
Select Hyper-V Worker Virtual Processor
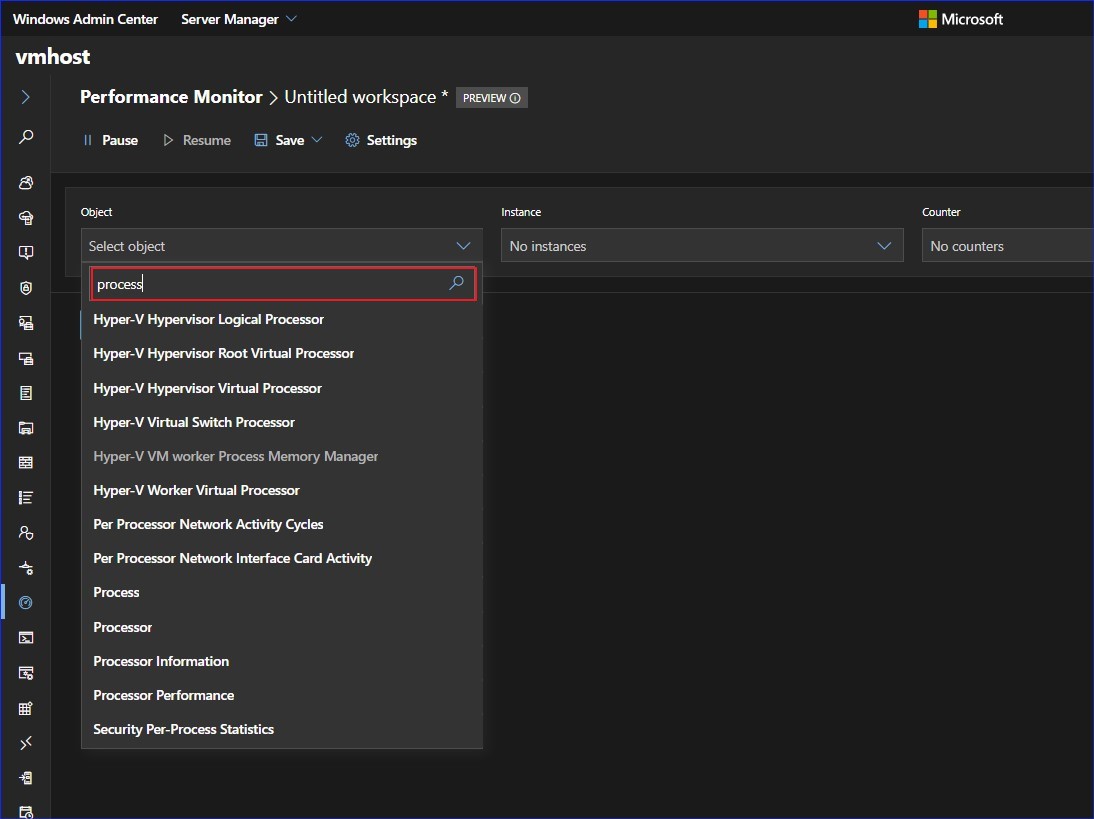coord(282,490)
